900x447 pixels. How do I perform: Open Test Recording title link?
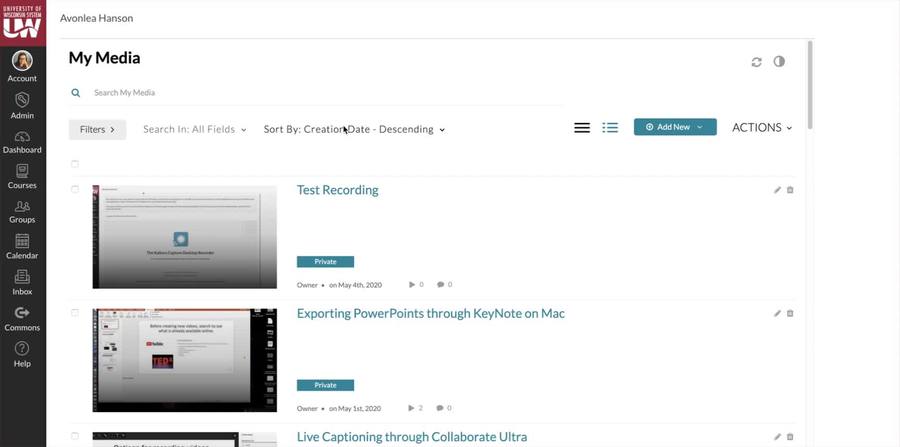click(338, 190)
